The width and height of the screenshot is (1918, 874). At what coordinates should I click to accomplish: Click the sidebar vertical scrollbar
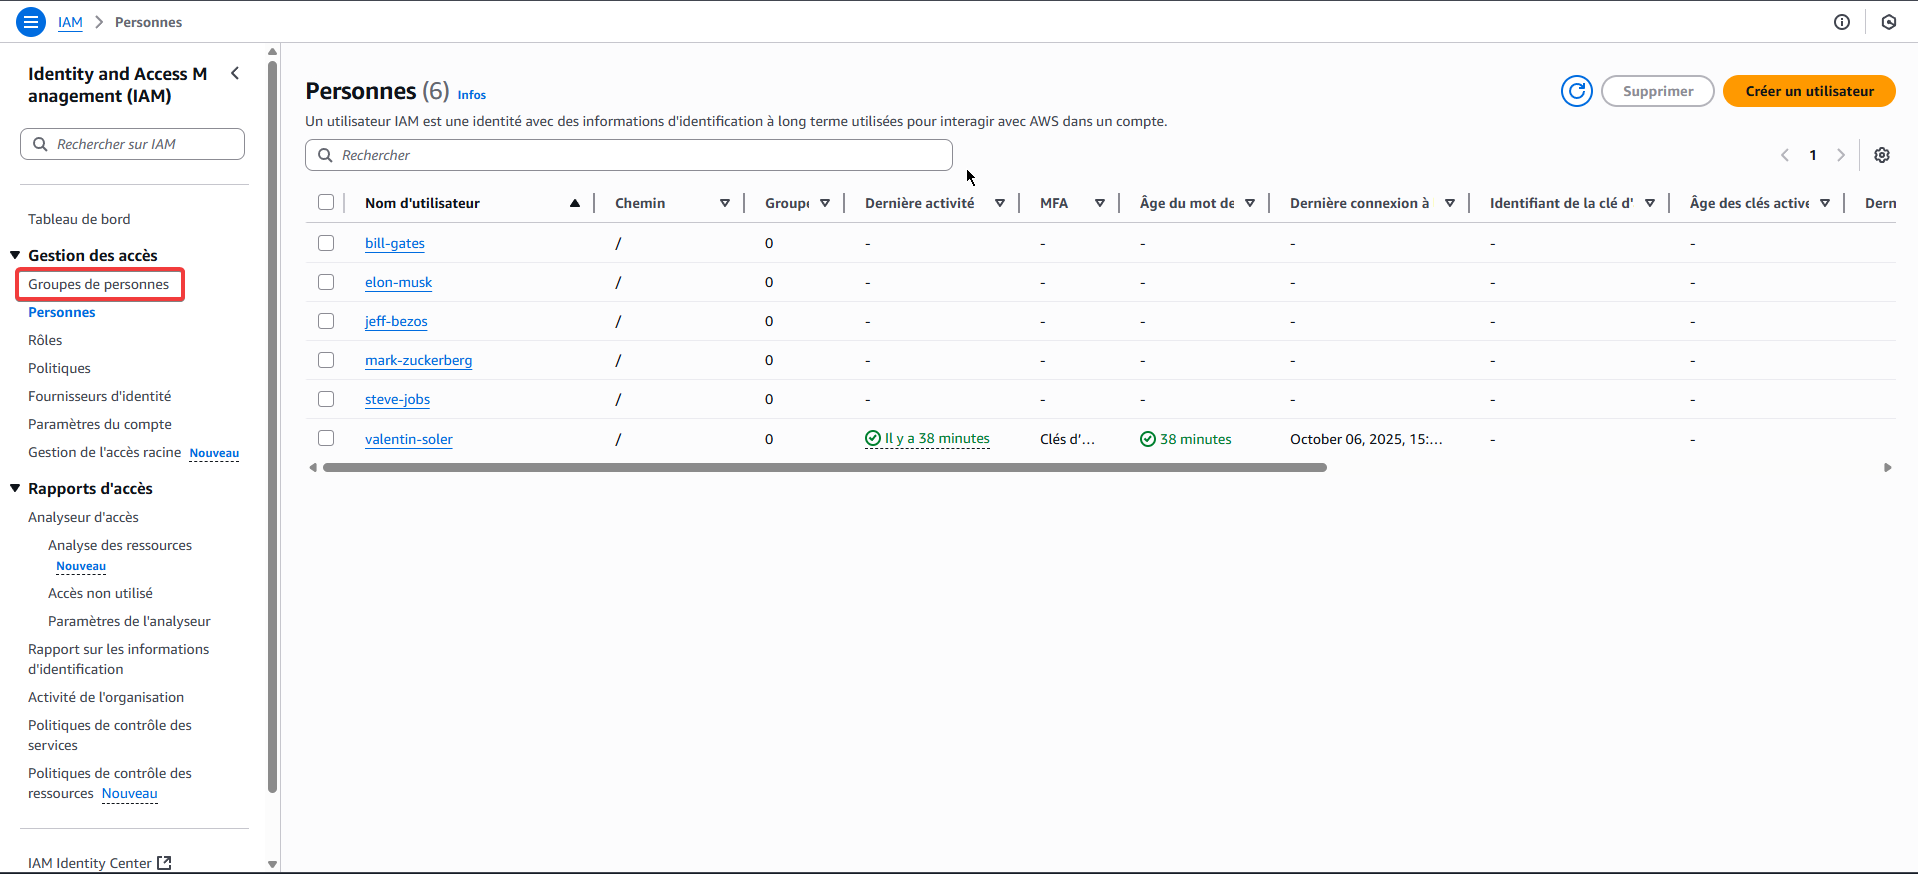click(272, 427)
